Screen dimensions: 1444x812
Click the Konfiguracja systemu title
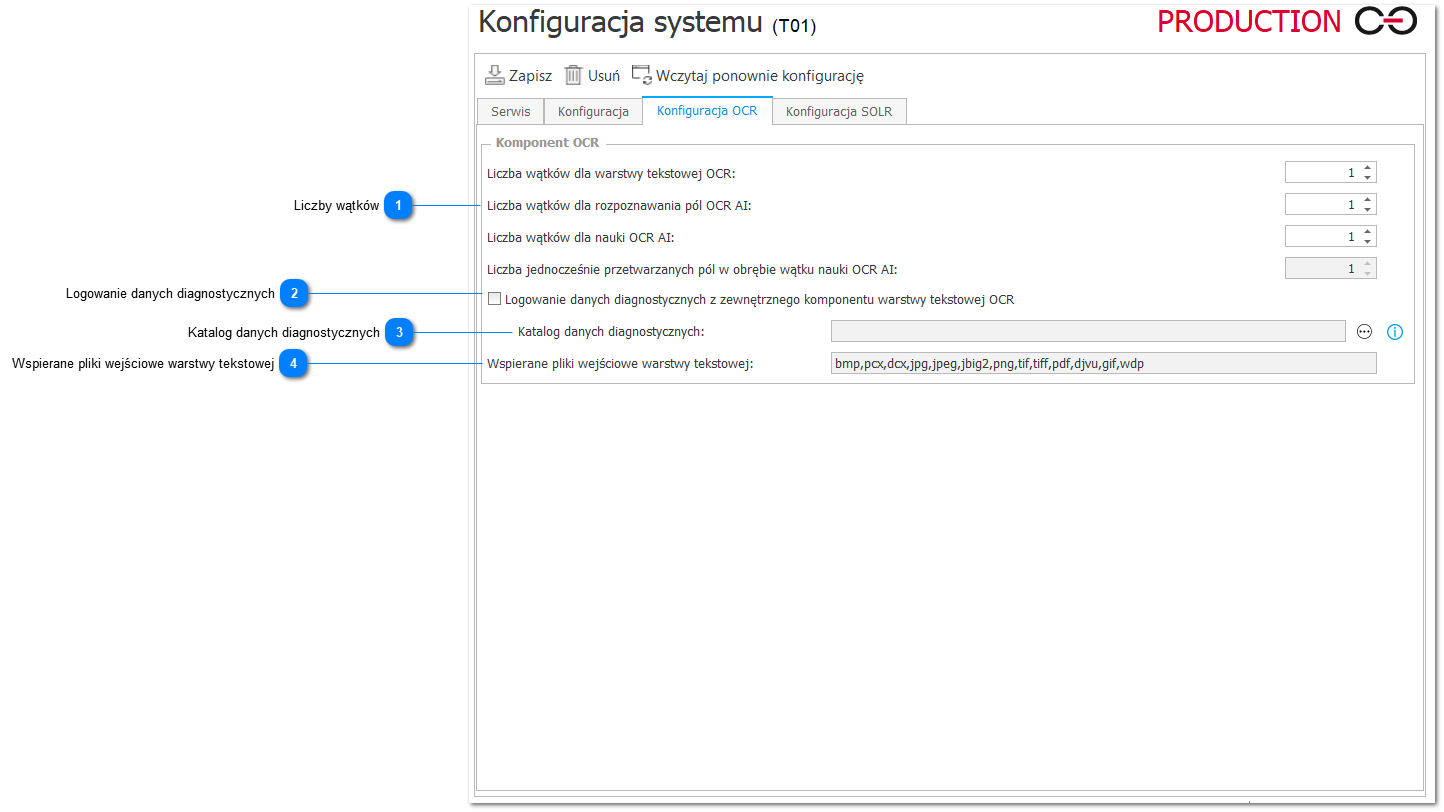click(621, 22)
